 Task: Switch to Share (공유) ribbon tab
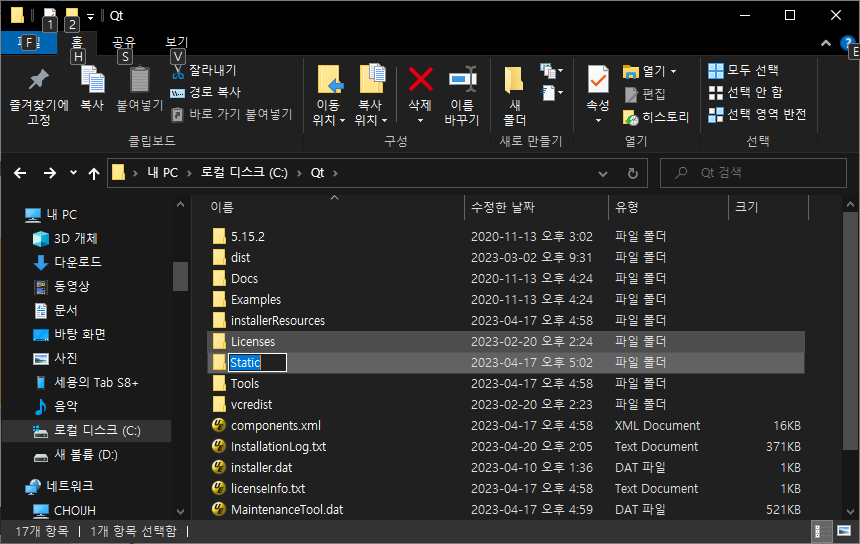124,43
